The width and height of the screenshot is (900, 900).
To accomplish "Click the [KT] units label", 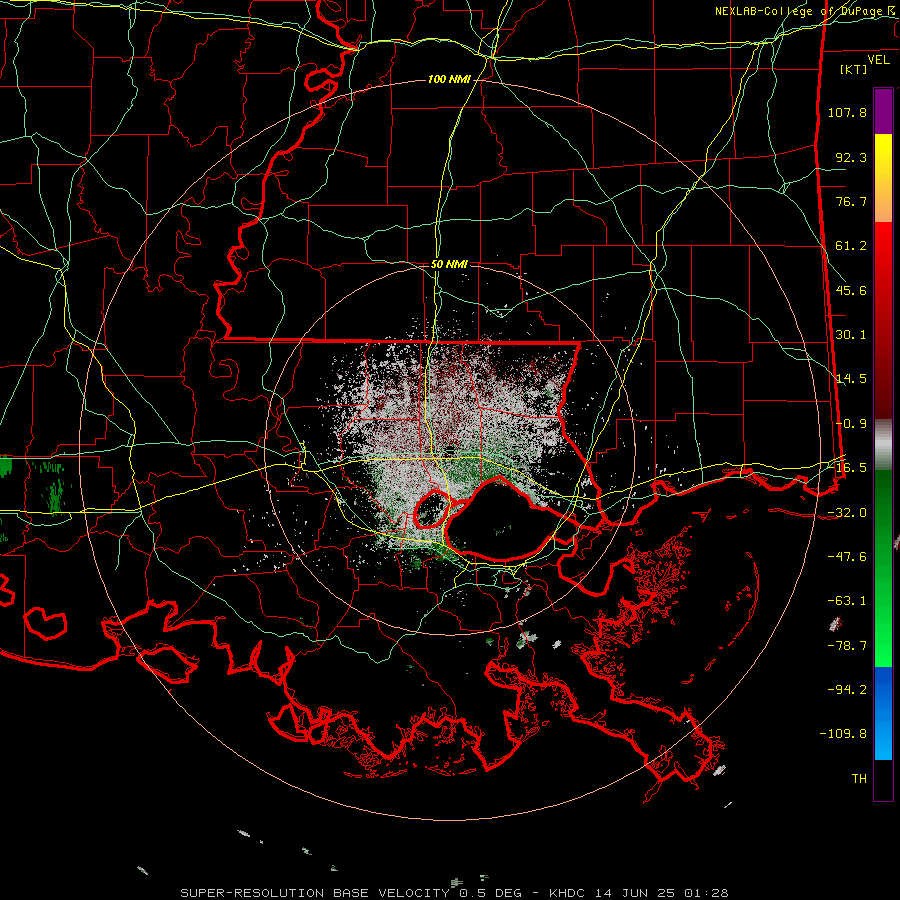I will pos(854,69).
